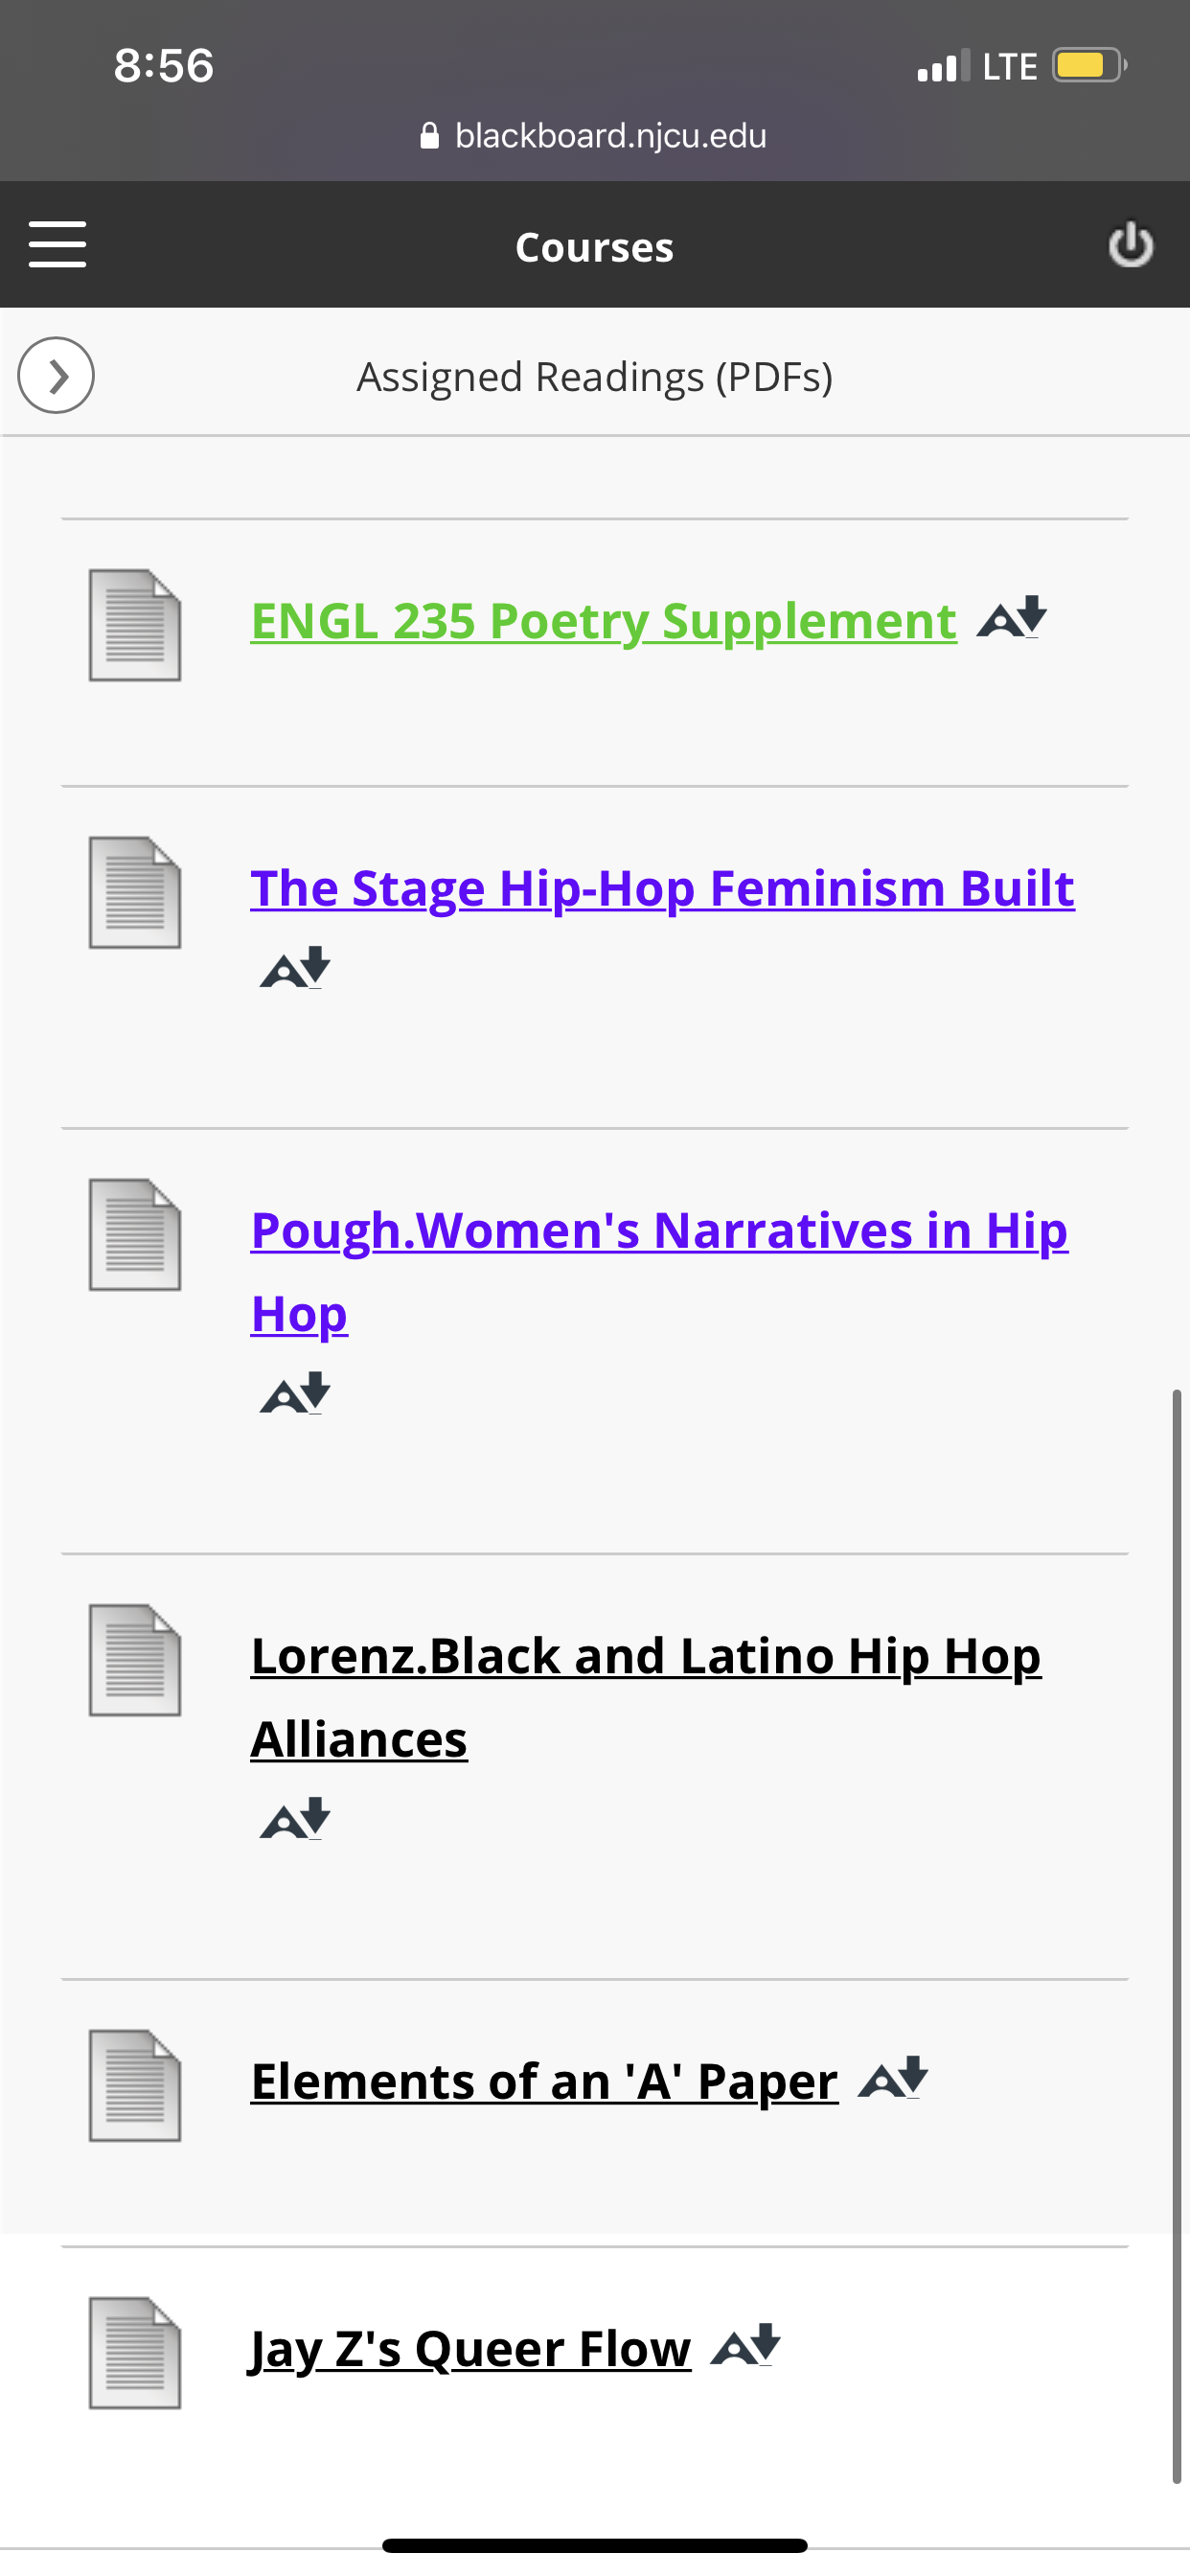1190x2576 pixels.
Task: Expand the course menu chevron button
Action: click(56, 376)
